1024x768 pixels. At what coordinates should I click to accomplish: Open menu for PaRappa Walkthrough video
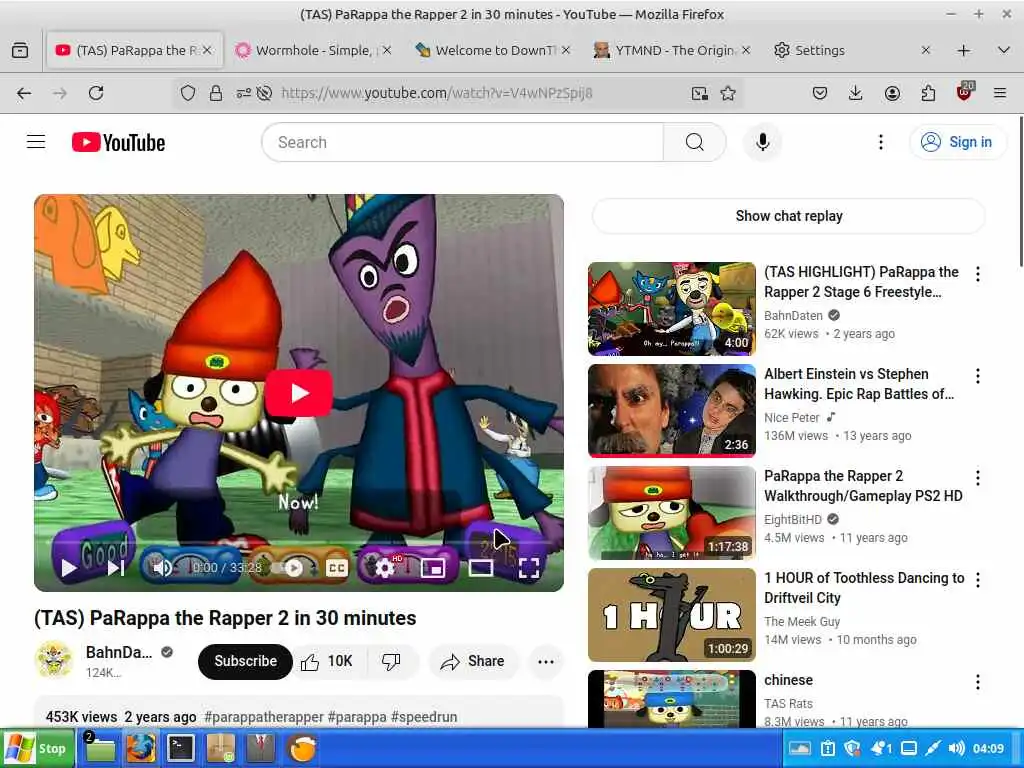[978, 478]
